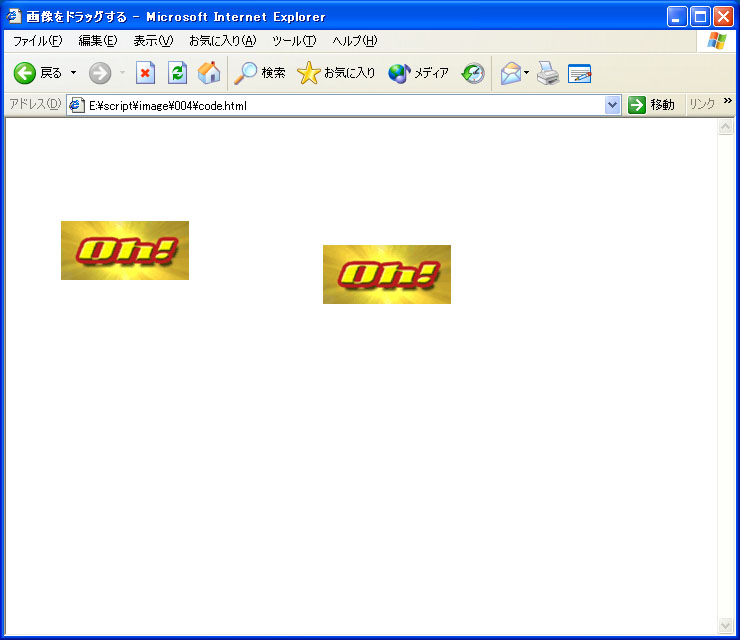
Task: Open the 編集(E) menu
Action: coord(98,41)
